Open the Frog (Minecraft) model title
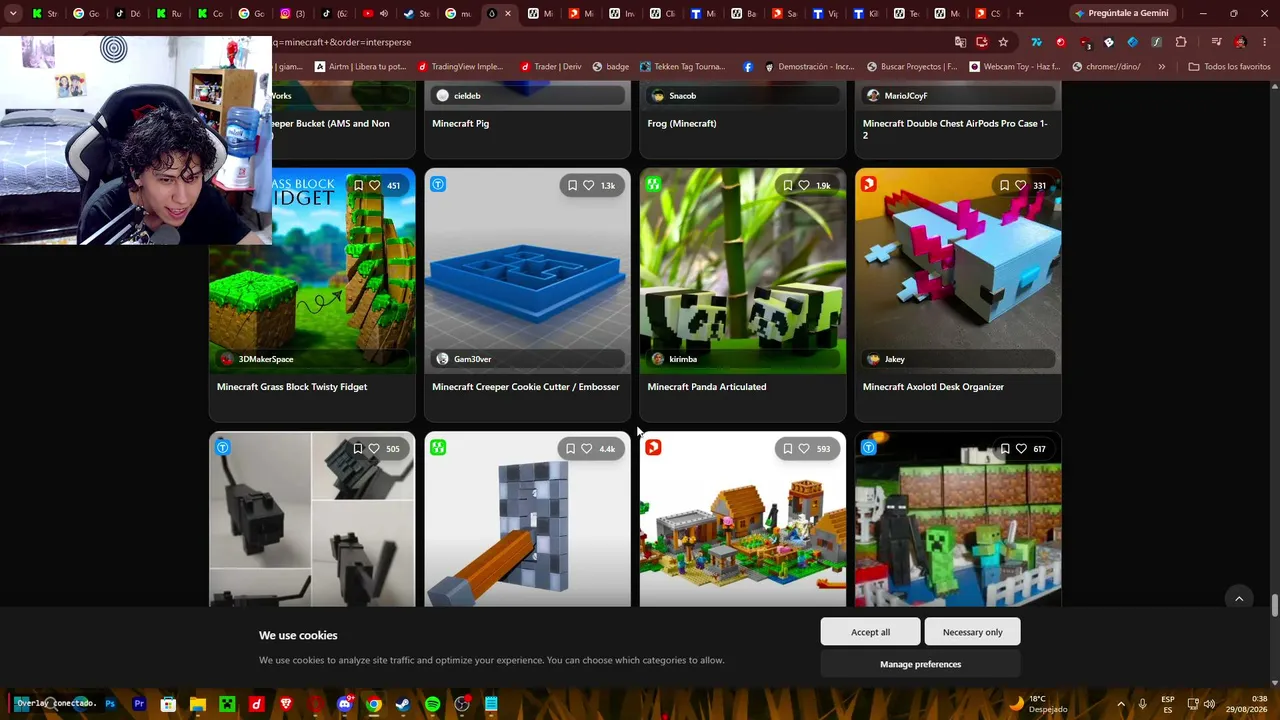Viewport: 1280px width, 720px height. (x=682, y=123)
